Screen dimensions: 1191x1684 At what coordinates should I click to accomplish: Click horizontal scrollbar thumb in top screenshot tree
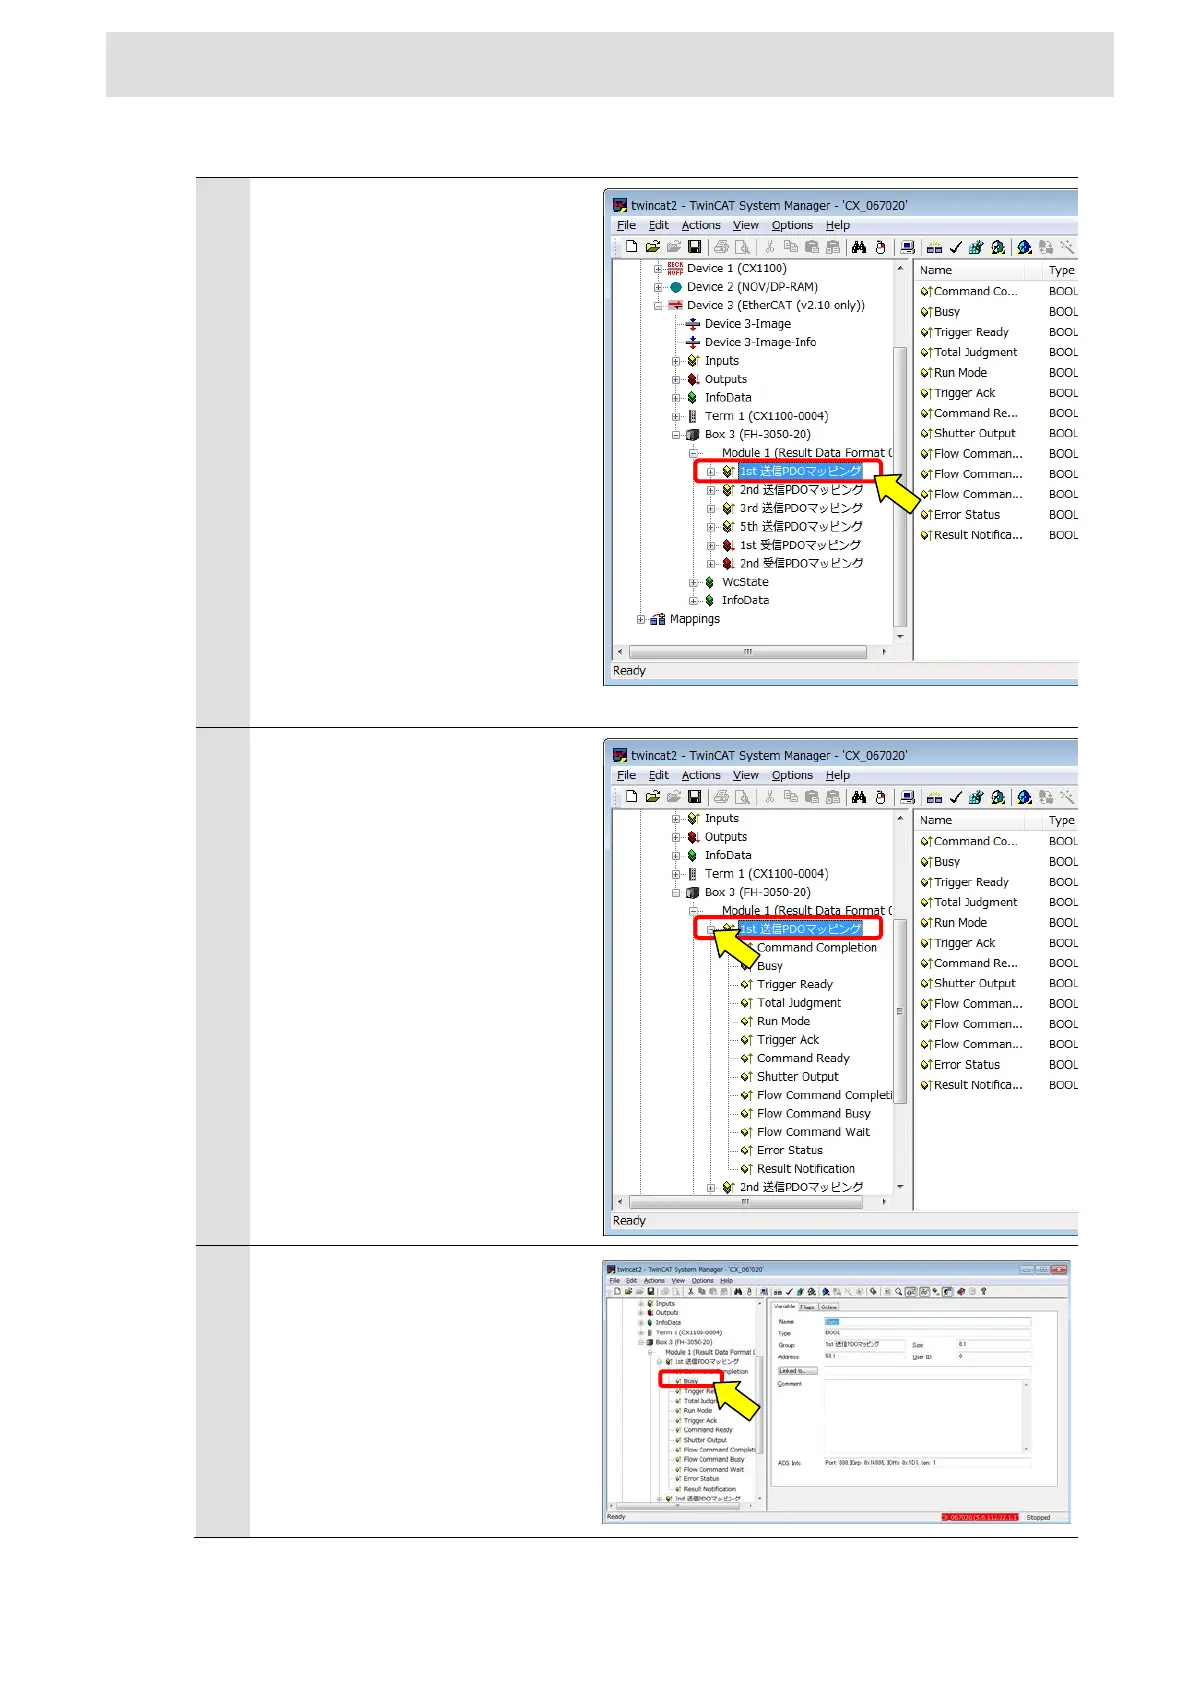[x=747, y=652]
